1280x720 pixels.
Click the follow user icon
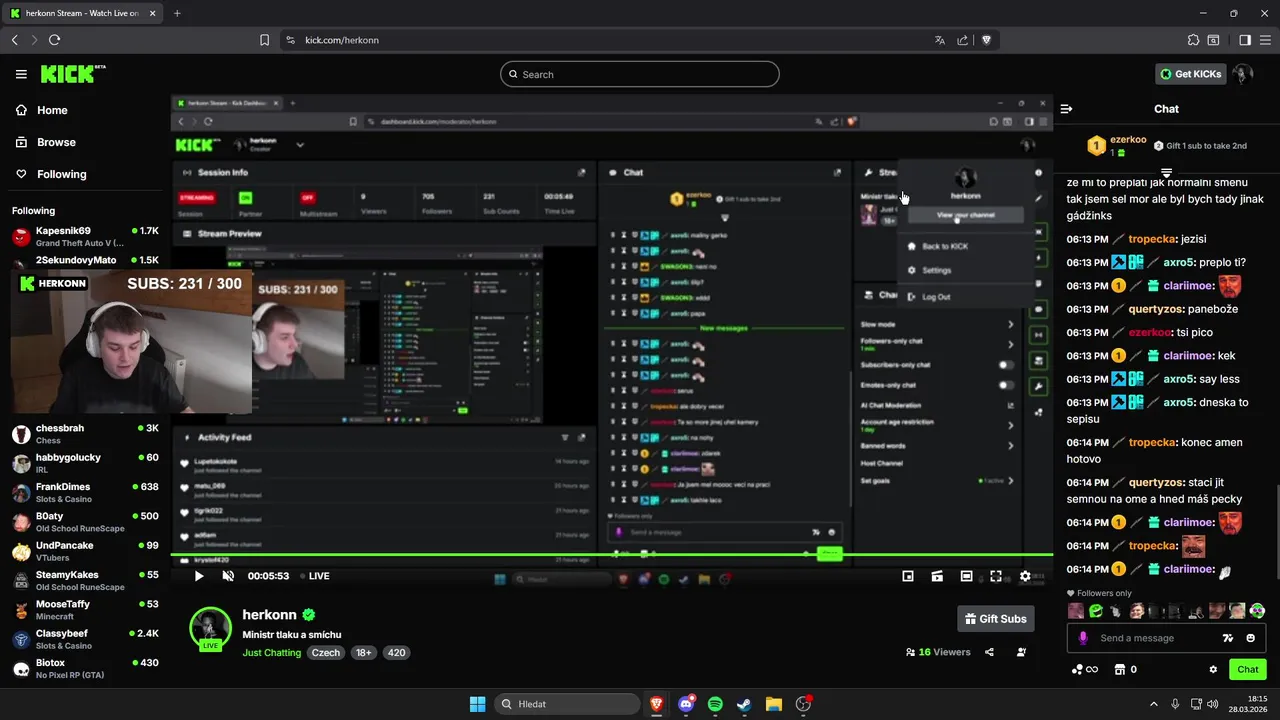pos(1021,652)
